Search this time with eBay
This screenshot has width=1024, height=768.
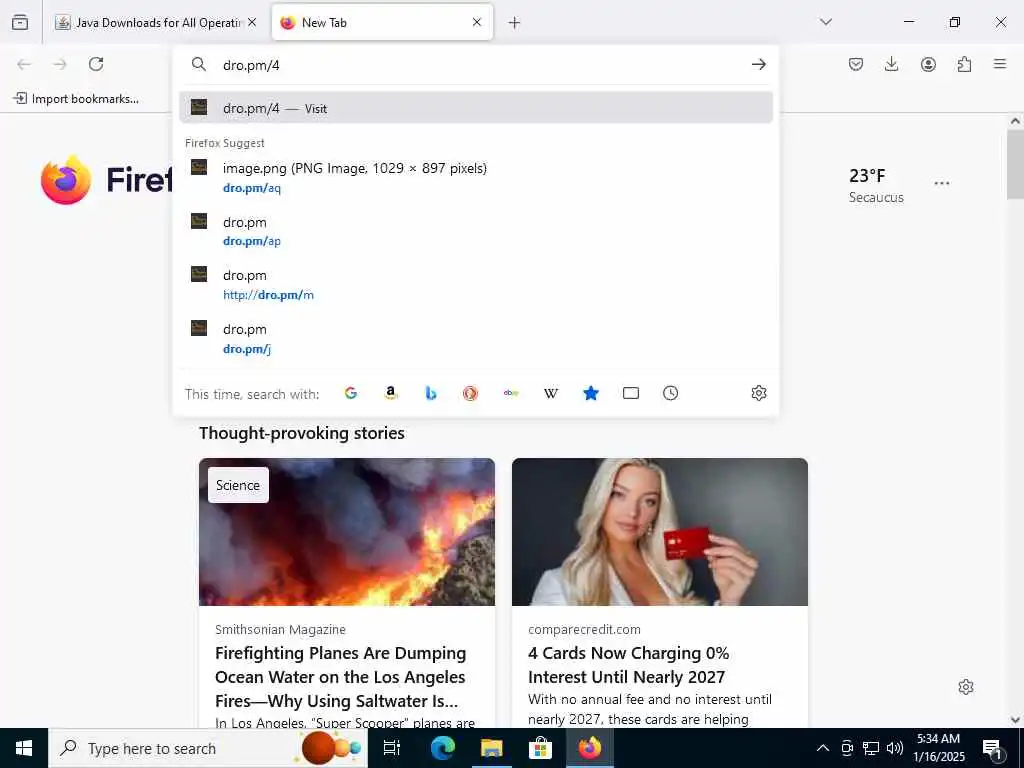(x=511, y=393)
